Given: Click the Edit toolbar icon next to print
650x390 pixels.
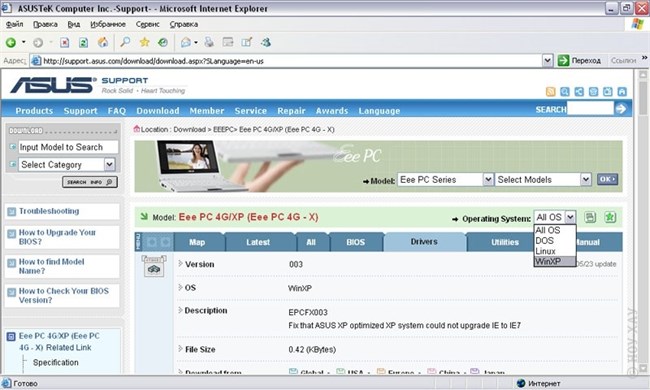Looking at the screenshot, I should pos(247,42).
